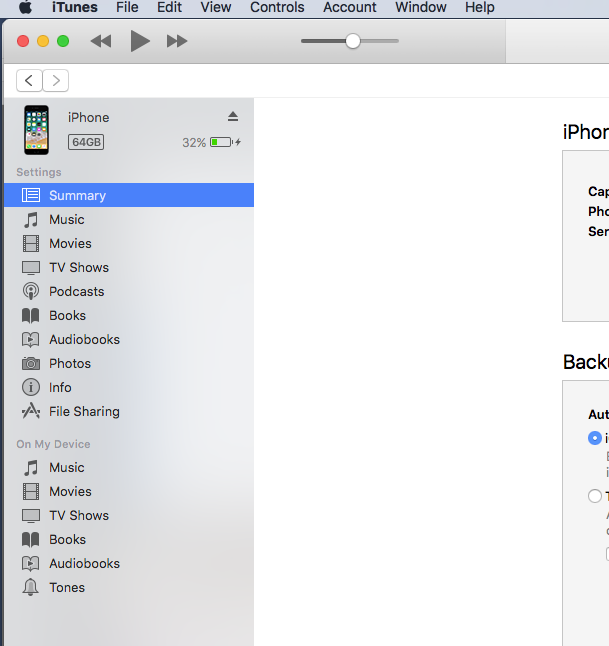609x646 pixels.
Task: Click the Audiobooks icon under Settings
Action: [31, 339]
